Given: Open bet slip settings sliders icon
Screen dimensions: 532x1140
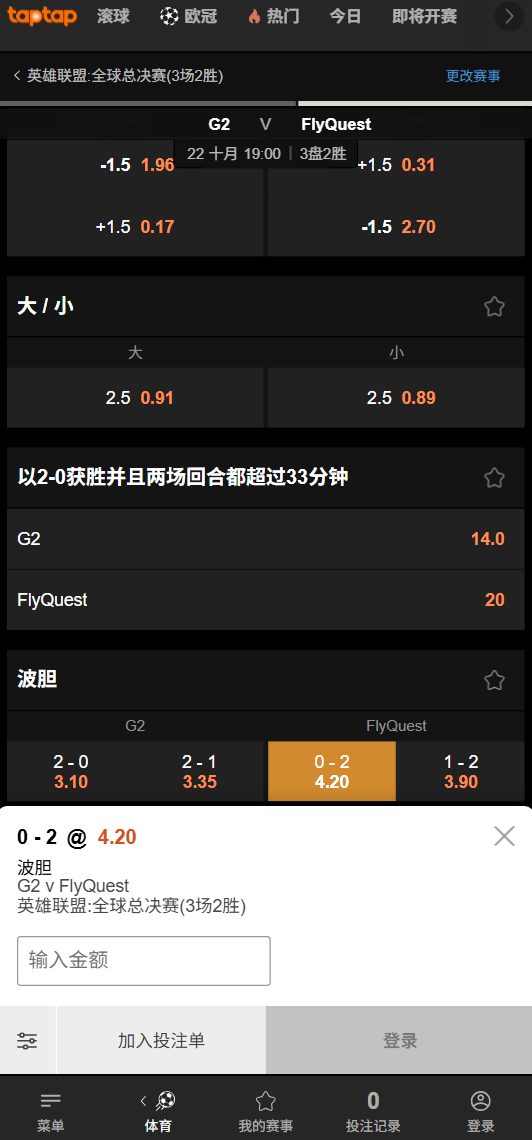Looking at the screenshot, I should click(x=28, y=1040).
